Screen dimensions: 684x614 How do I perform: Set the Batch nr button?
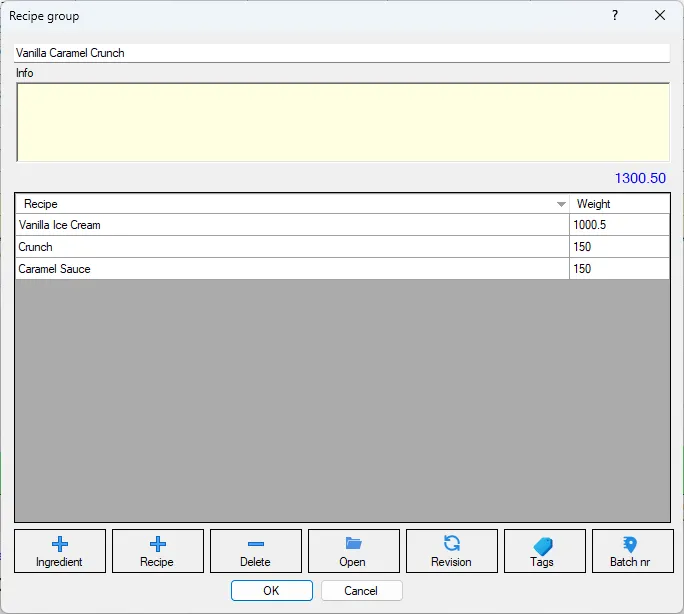point(633,551)
